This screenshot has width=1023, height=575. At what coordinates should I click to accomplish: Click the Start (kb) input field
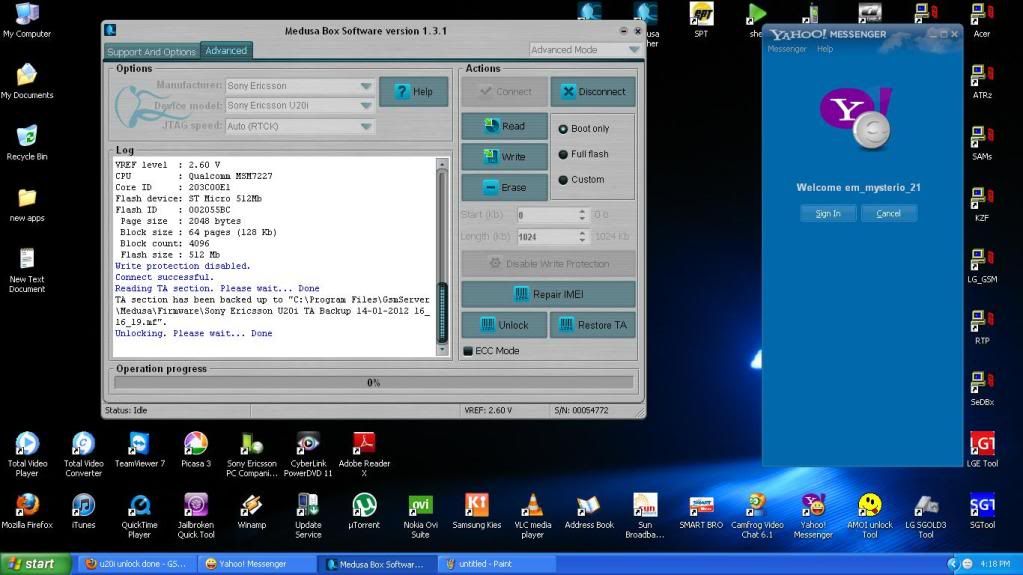pos(547,215)
